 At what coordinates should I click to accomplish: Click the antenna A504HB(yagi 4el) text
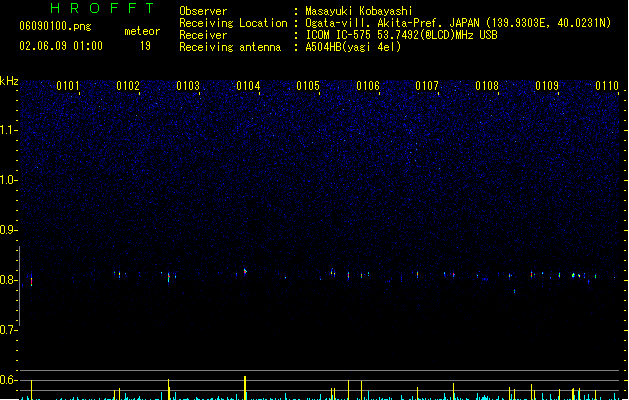[x=353, y=47]
